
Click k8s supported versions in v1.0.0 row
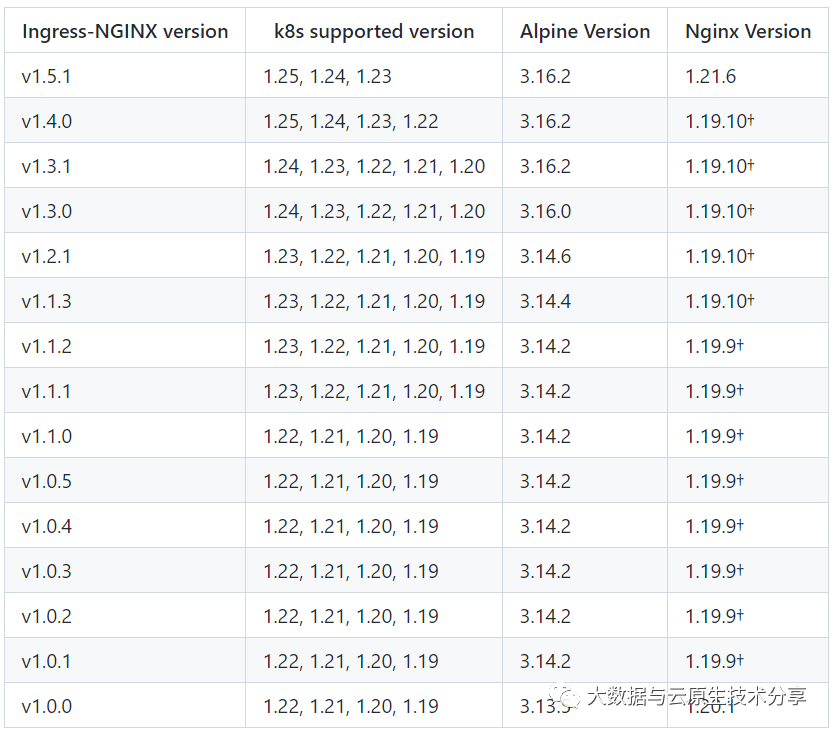pos(374,705)
